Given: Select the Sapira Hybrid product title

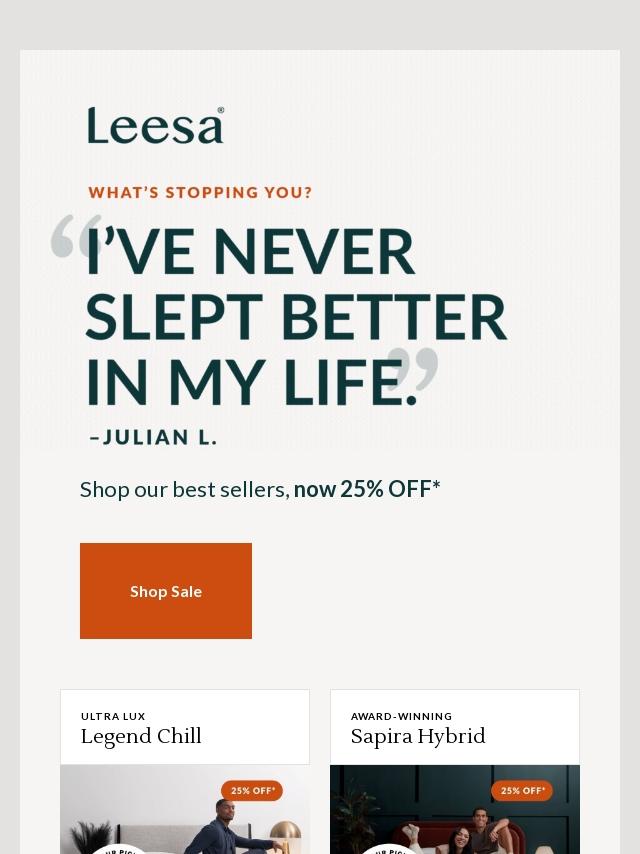Looking at the screenshot, I should (418, 736).
